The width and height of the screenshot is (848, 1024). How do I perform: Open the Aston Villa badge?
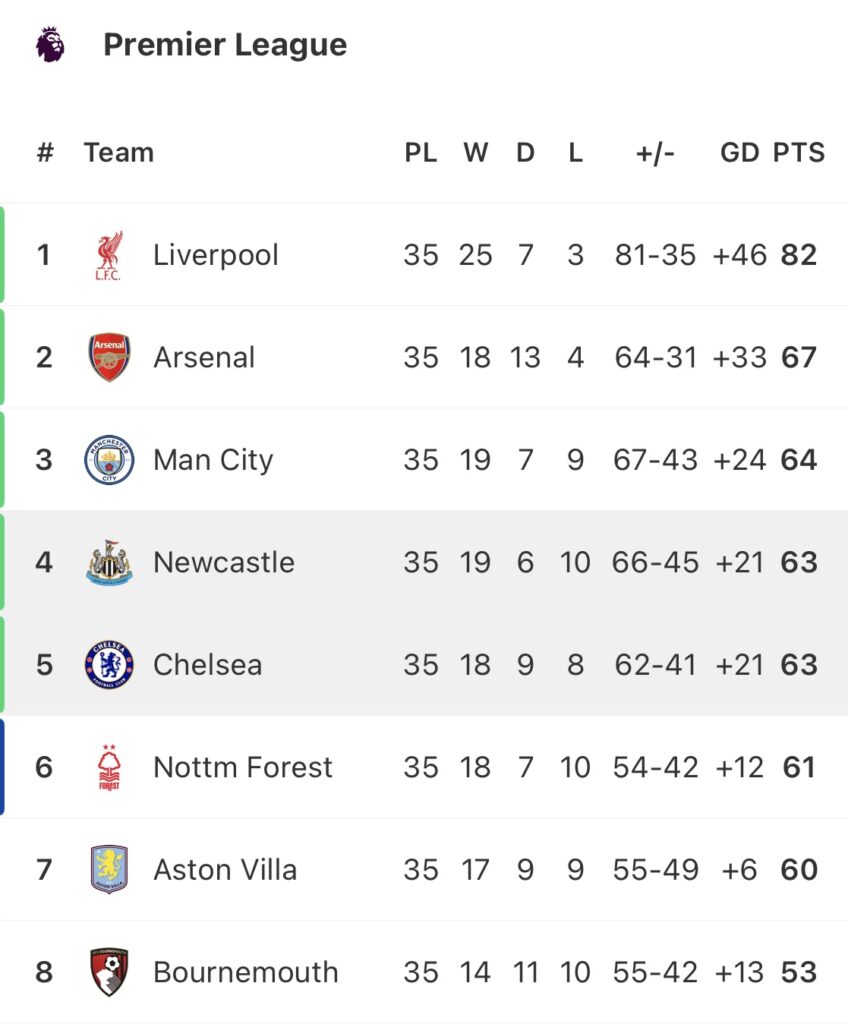pyautogui.click(x=109, y=869)
